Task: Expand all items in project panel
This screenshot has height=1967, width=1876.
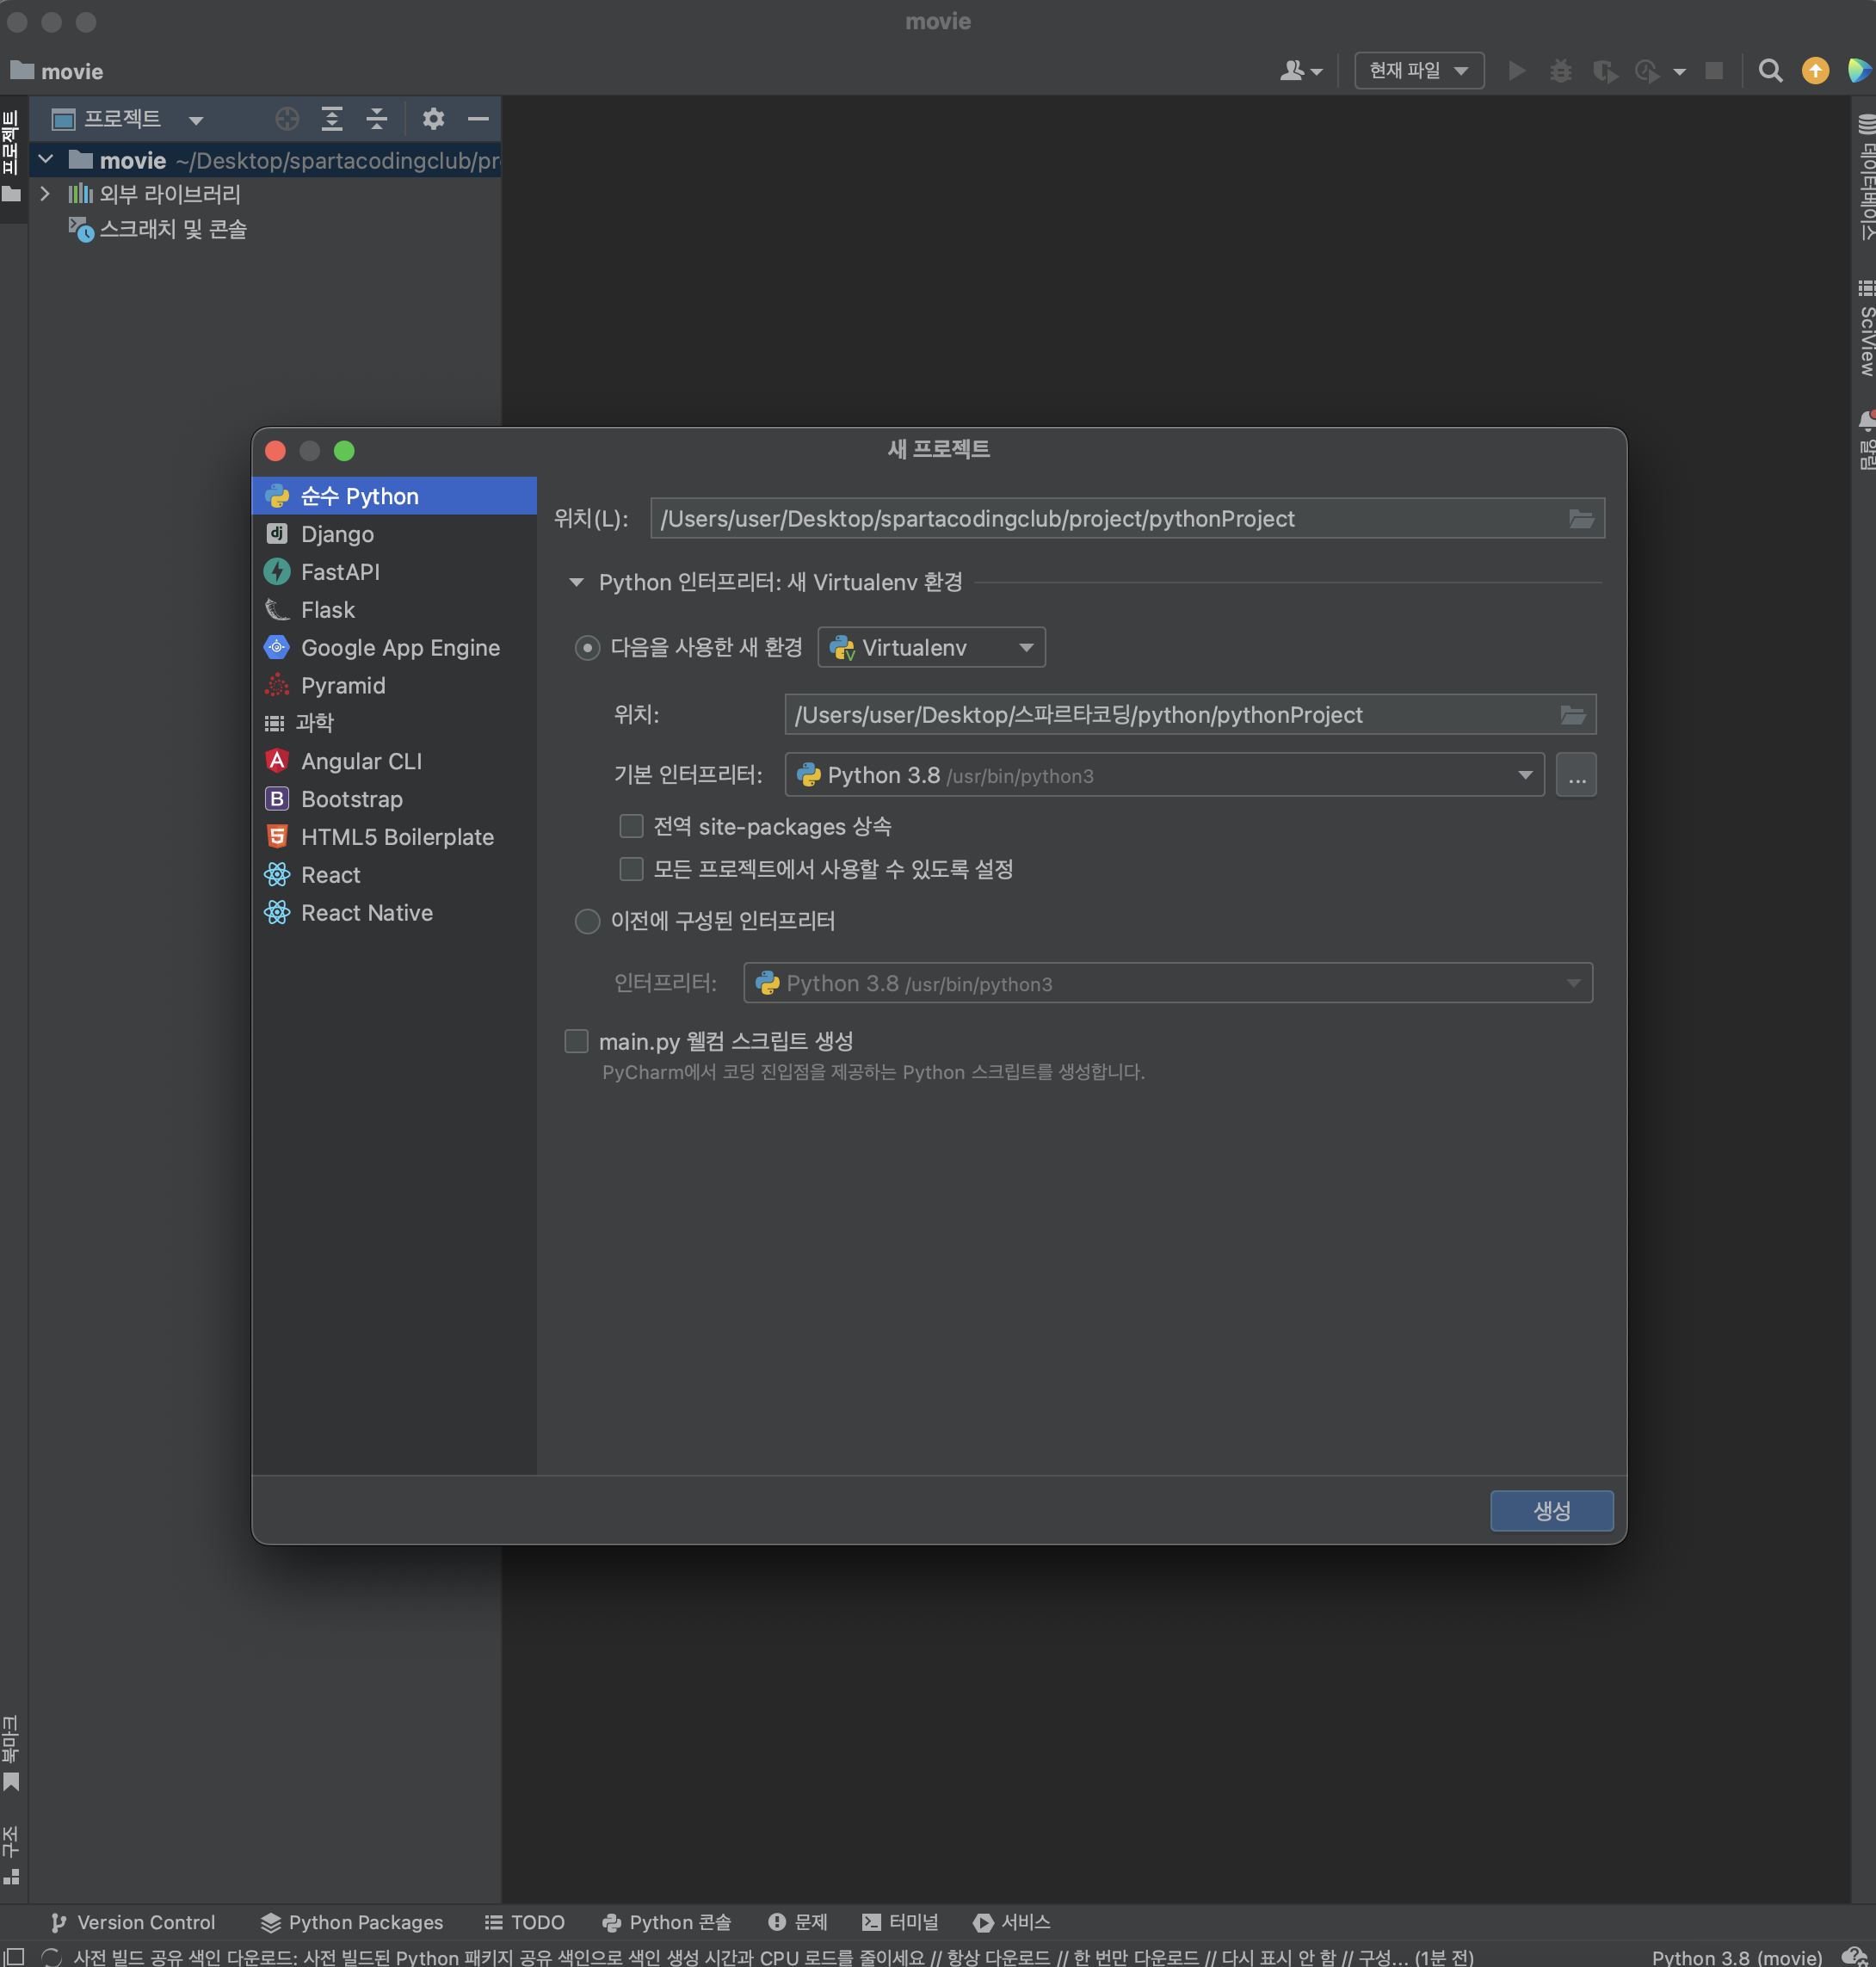Action: point(332,119)
